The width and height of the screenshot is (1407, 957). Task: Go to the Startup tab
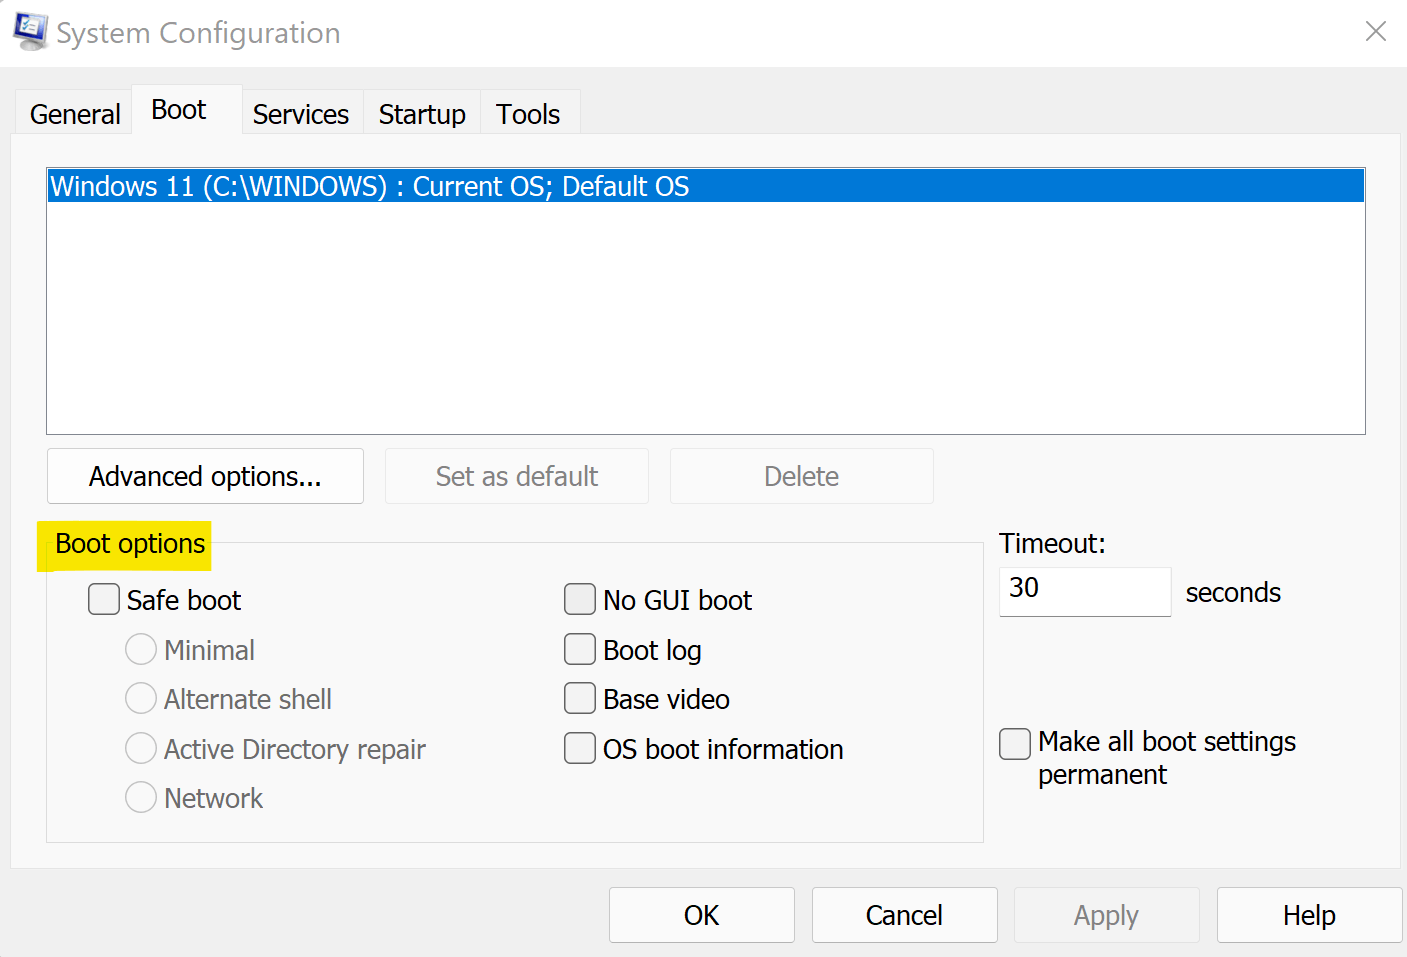[x=422, y=114]
